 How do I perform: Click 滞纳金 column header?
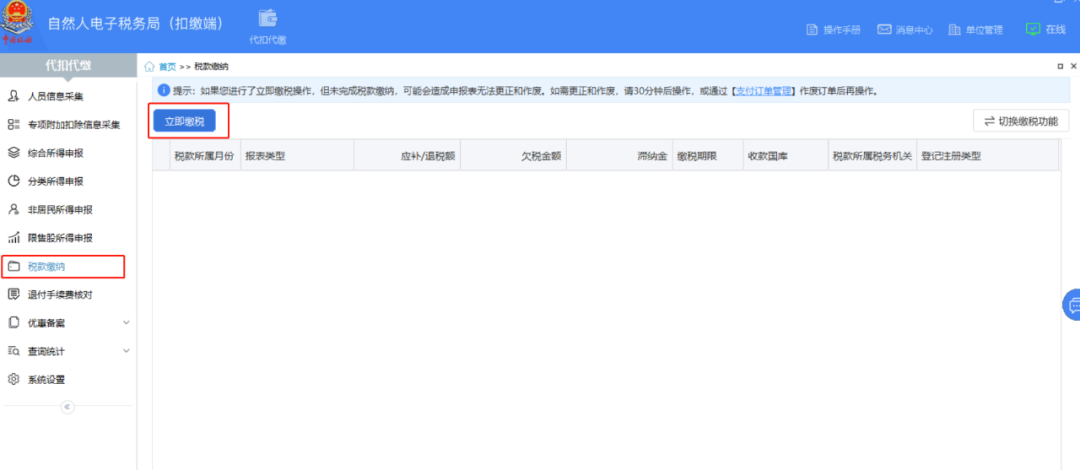(619, 156)
